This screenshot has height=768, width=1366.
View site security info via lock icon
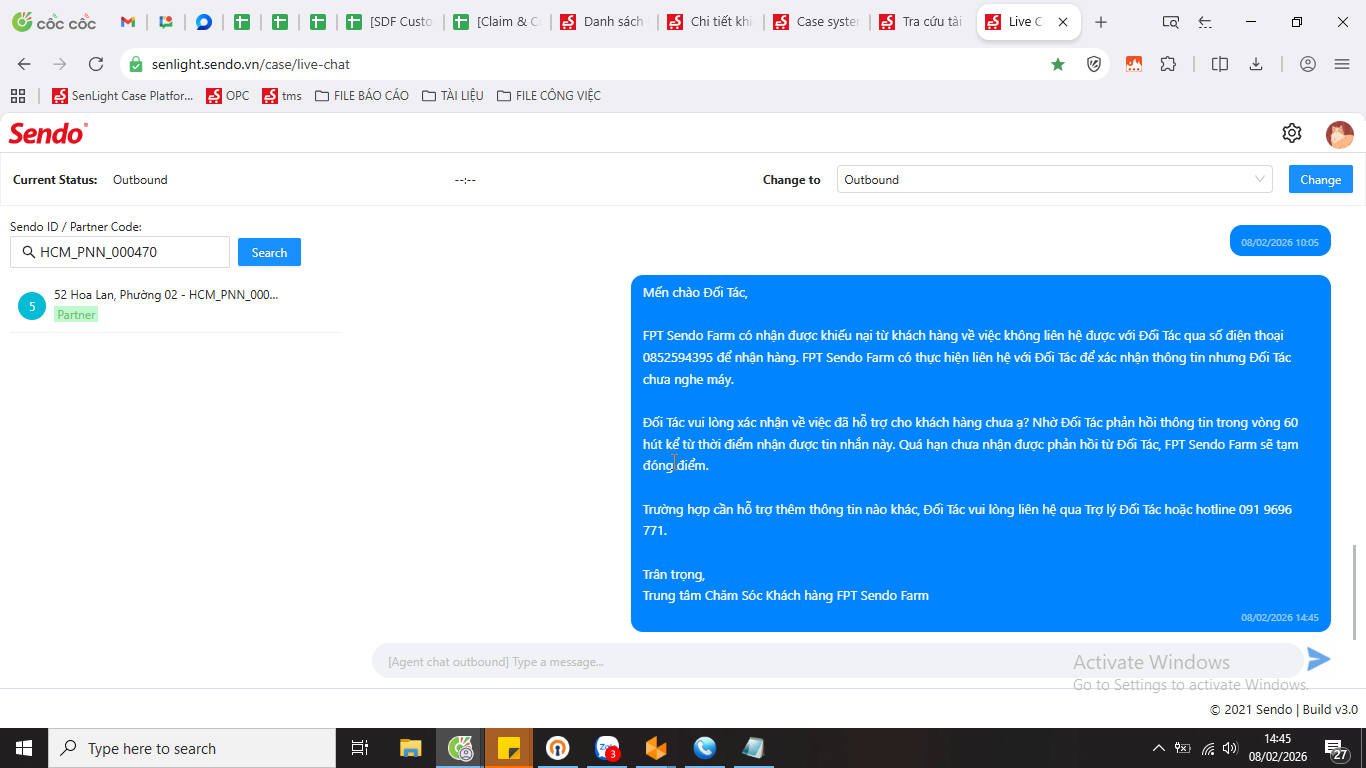coord(136,64)
